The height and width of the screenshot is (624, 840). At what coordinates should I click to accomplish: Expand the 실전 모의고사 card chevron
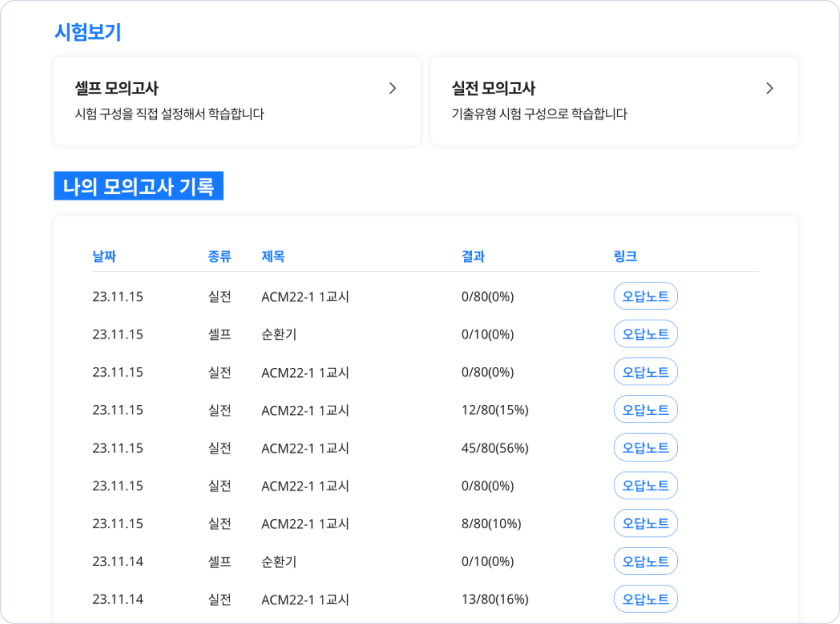click(x=771, y=87)
